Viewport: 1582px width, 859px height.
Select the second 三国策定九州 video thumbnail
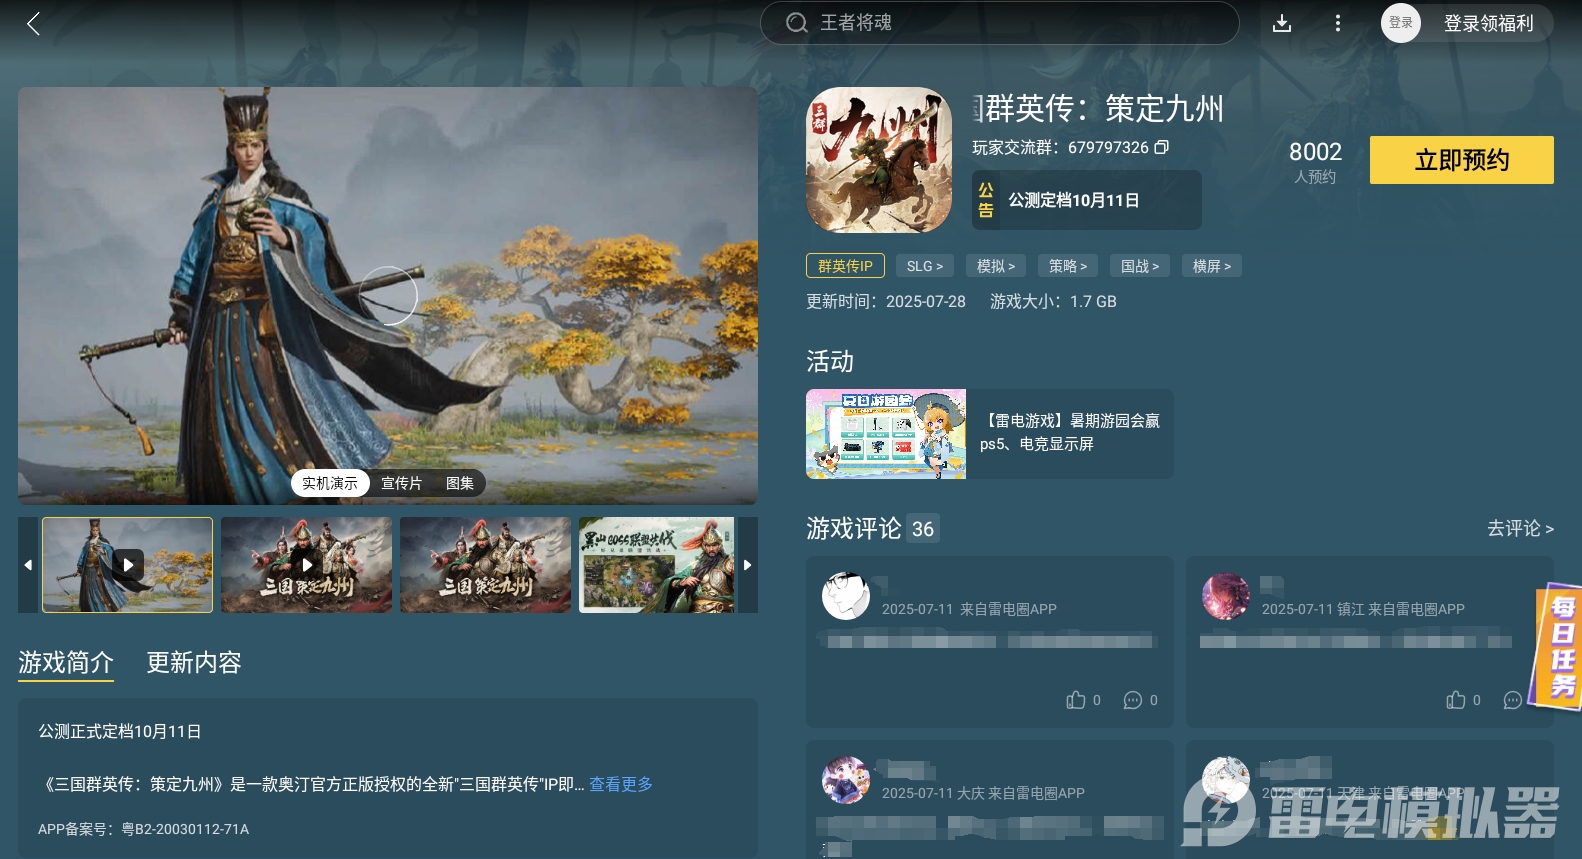pyautogui.click(x=307, y=565)
